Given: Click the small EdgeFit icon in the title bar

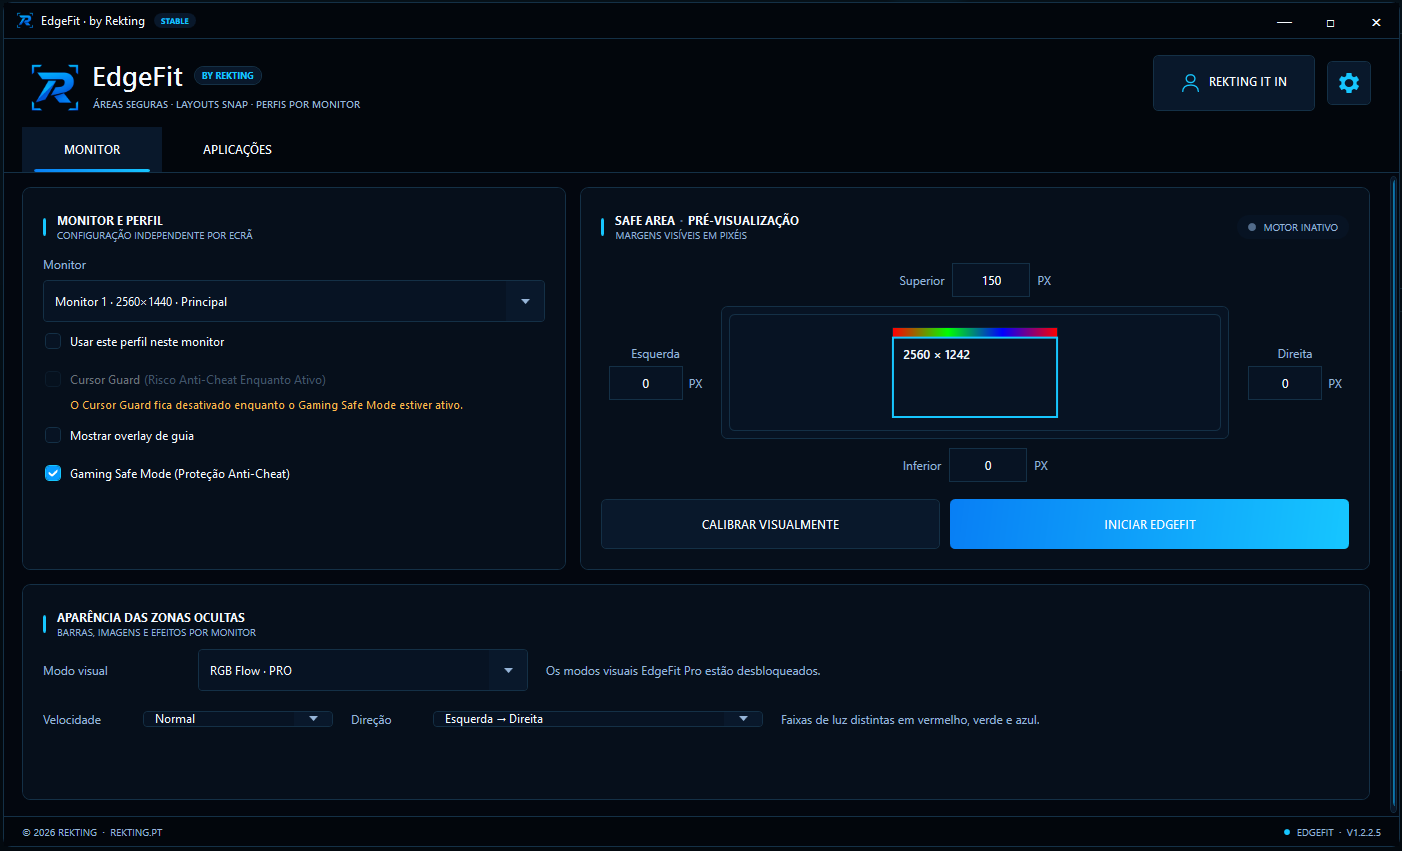Looking at the screenshot, I should (x=25, y=21).
